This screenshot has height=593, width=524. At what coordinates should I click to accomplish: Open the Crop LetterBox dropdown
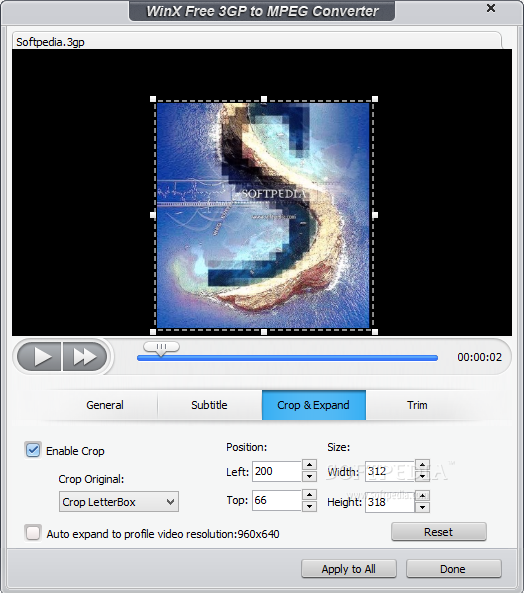[x=119, y=502]
